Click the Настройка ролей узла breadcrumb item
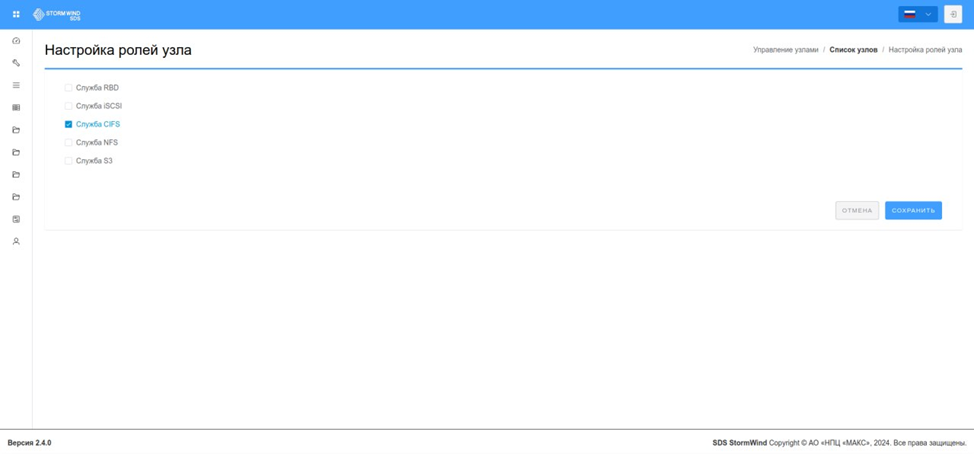 [926, 50]
